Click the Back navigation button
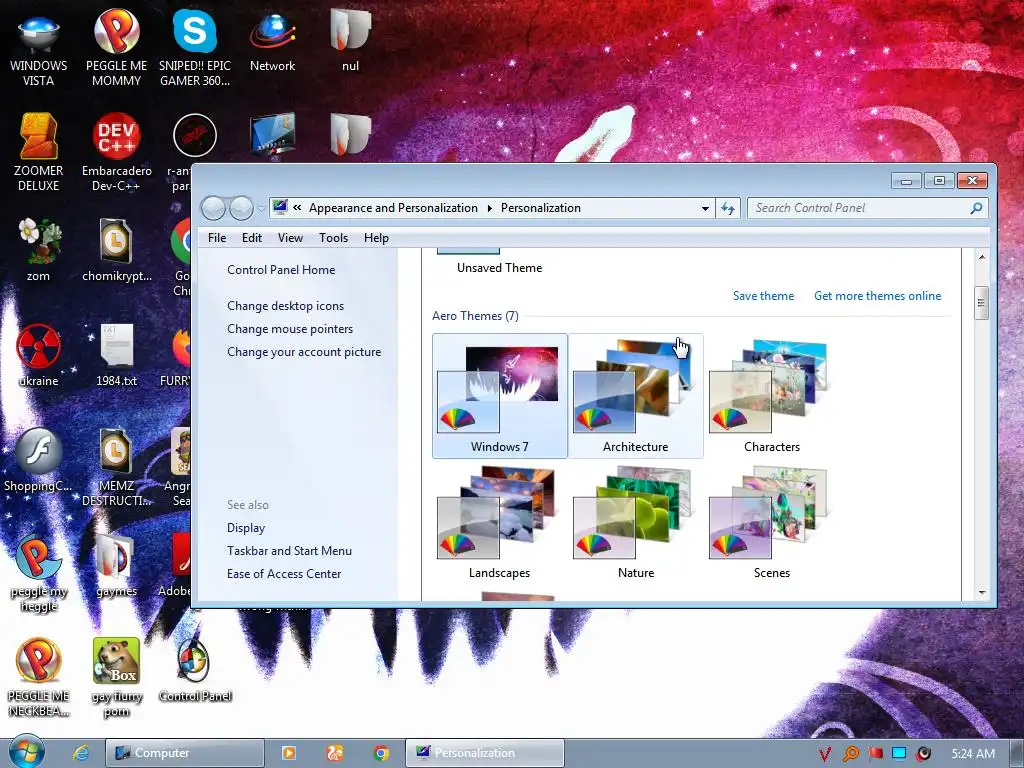1024x768 pixels. click(214, 208)
